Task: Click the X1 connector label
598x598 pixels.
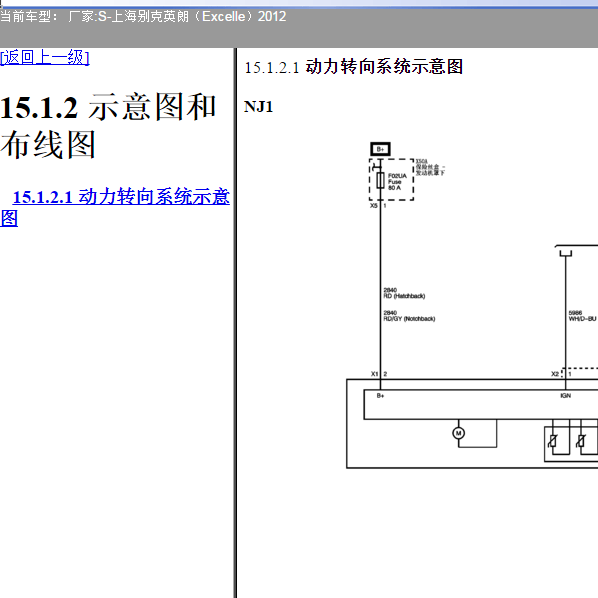Action: (x=375, y=374)
